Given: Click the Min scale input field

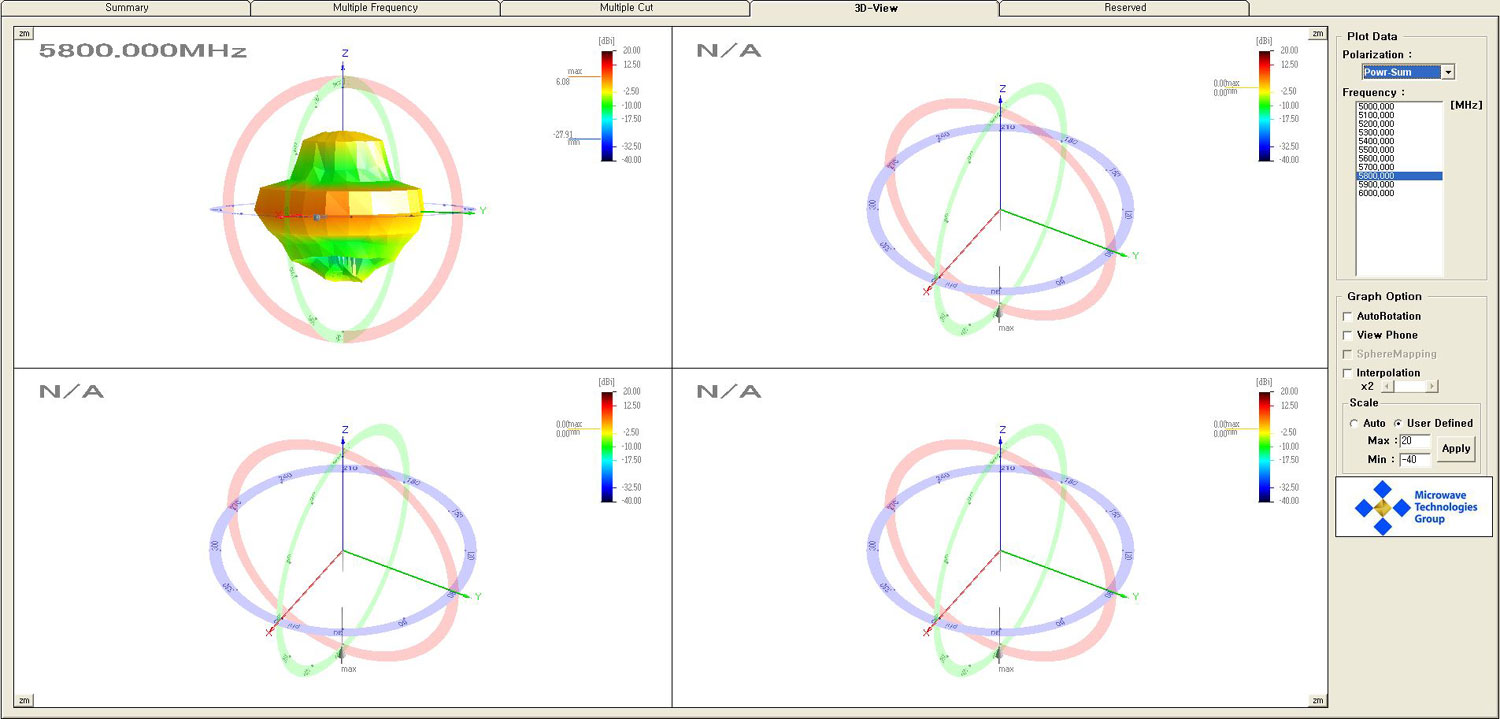Looking at the screenshot, I should (1415, 460).
